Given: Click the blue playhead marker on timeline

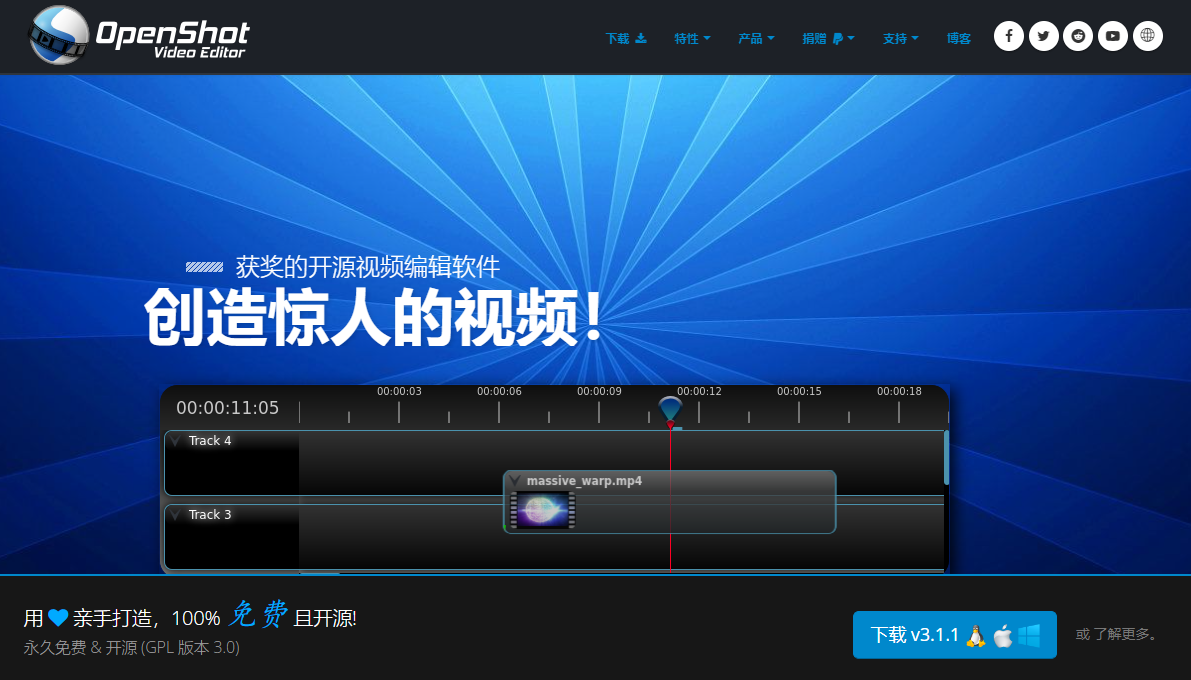Looking at the screenshot, I should tap(670, 410).
